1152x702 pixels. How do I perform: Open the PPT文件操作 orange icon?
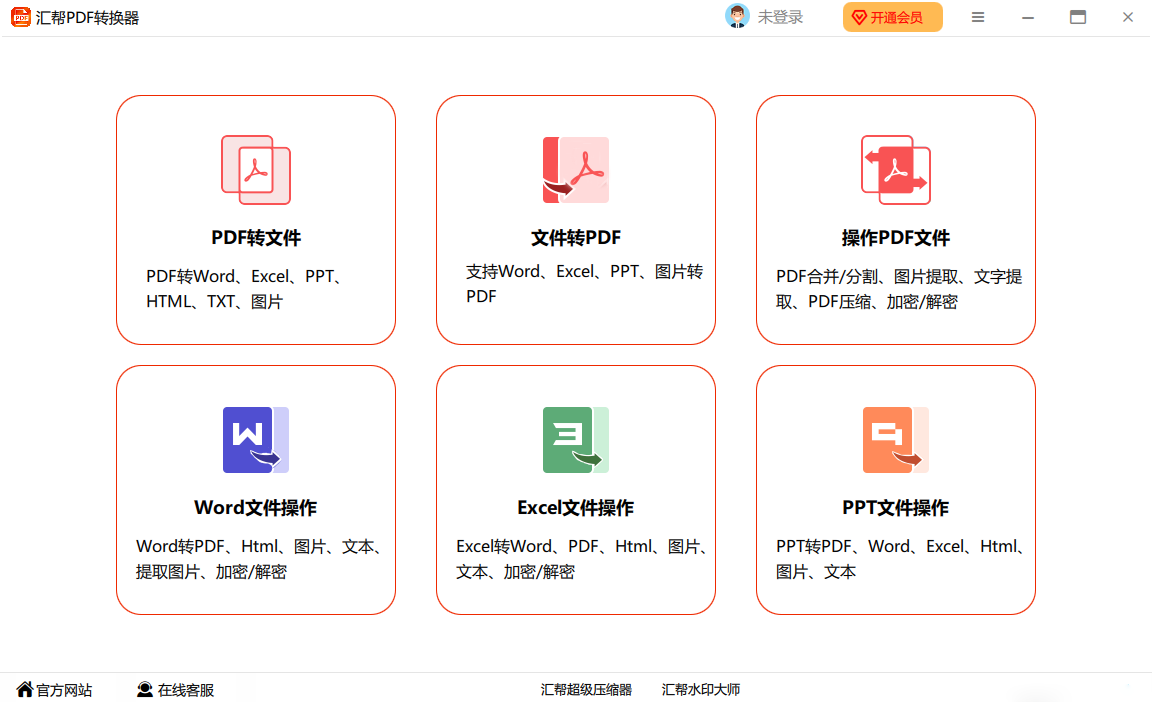point(896,440)
